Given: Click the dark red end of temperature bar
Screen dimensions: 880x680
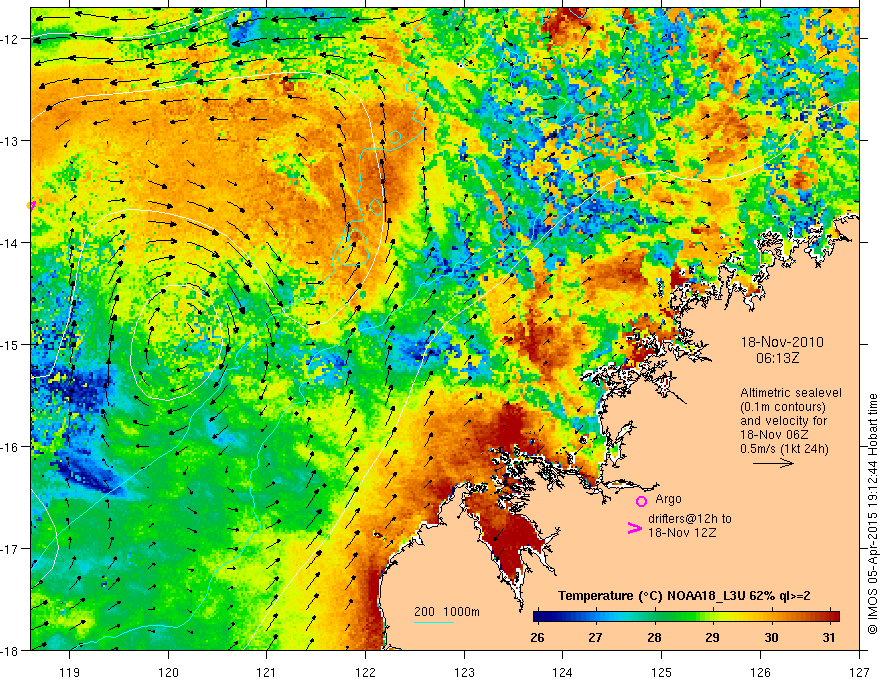Looking at the screenshot, I should point(835,617).
